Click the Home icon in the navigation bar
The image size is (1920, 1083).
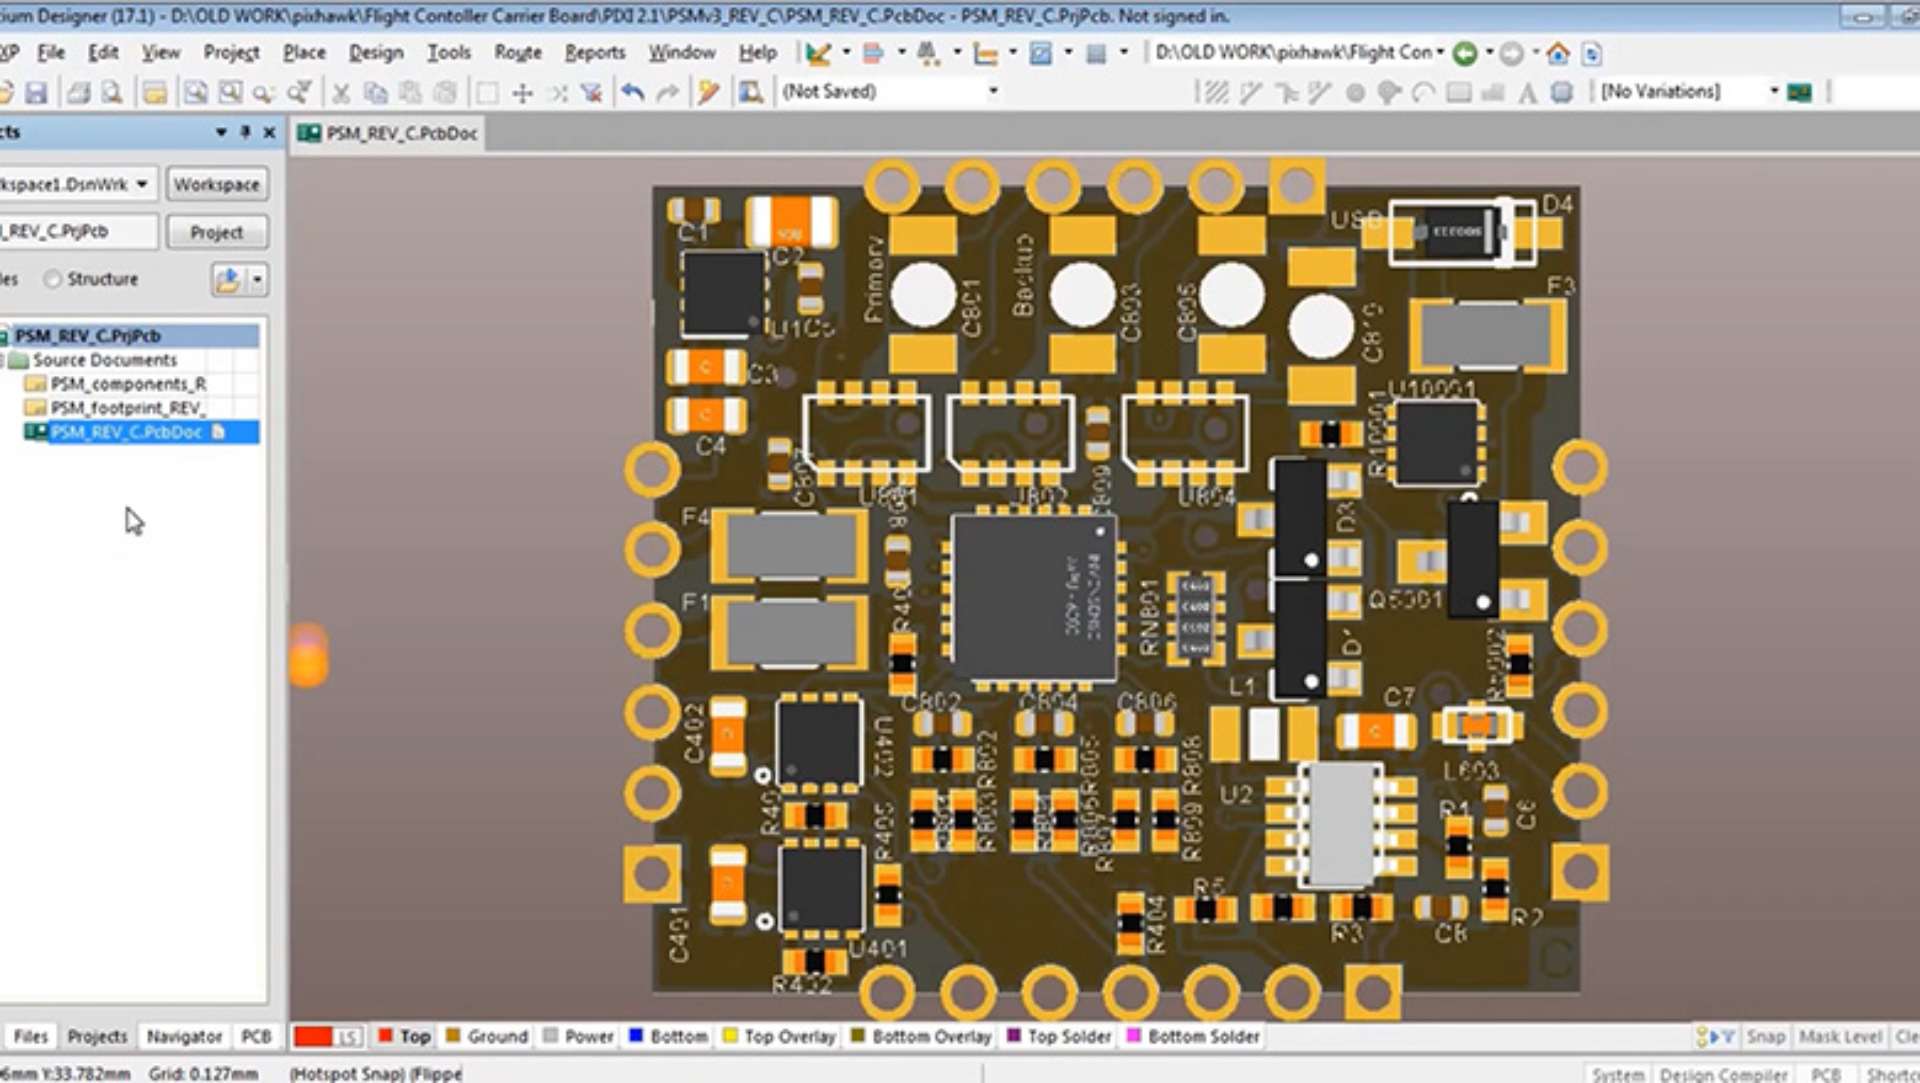[1557, 53]
